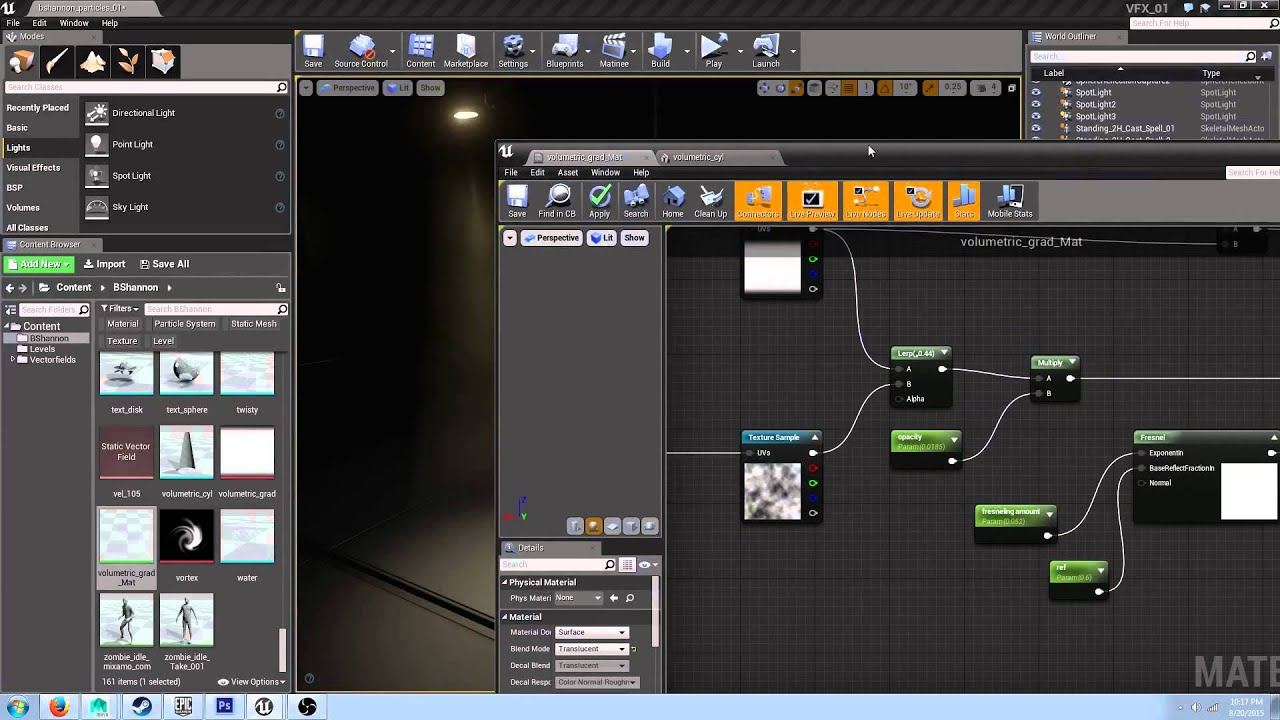1280x720 pixels.
Task: Select Visual Effects category in Modes
Action: click(33, 168)
